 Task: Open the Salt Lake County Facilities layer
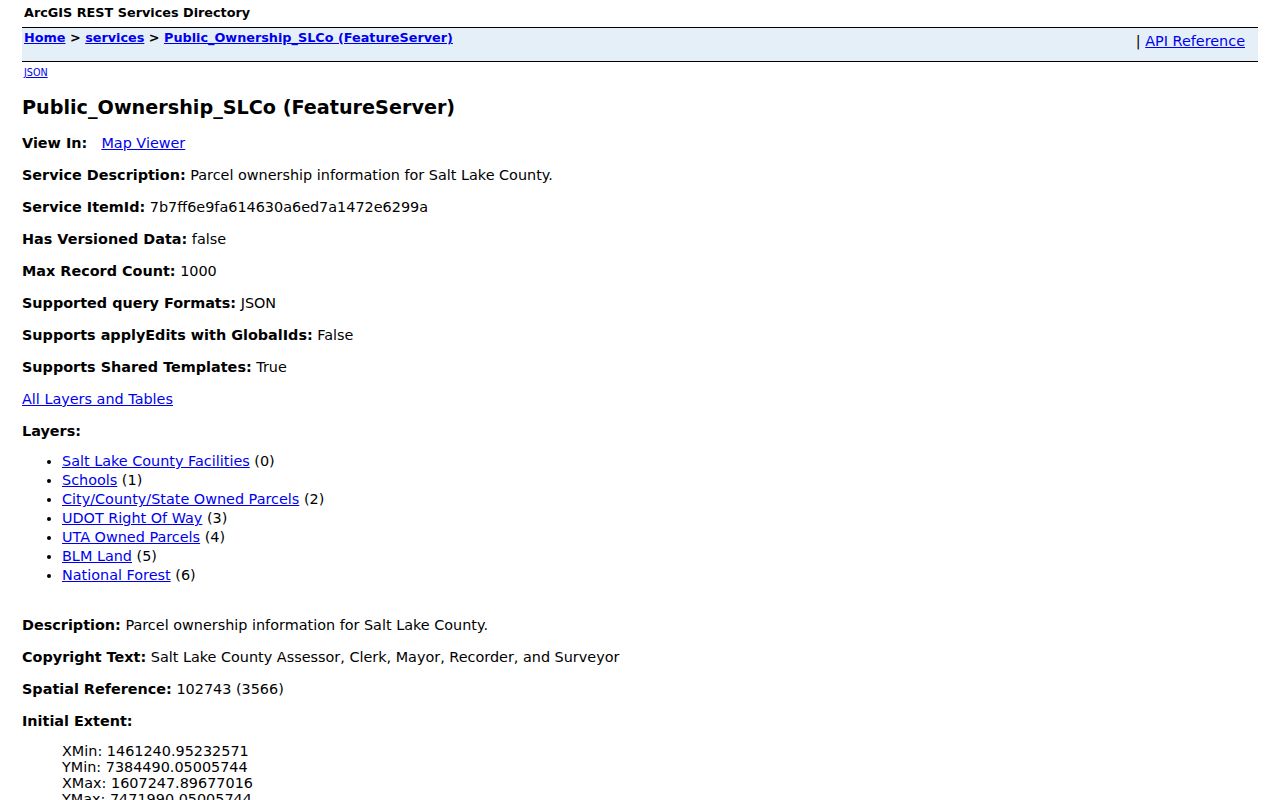155,461
